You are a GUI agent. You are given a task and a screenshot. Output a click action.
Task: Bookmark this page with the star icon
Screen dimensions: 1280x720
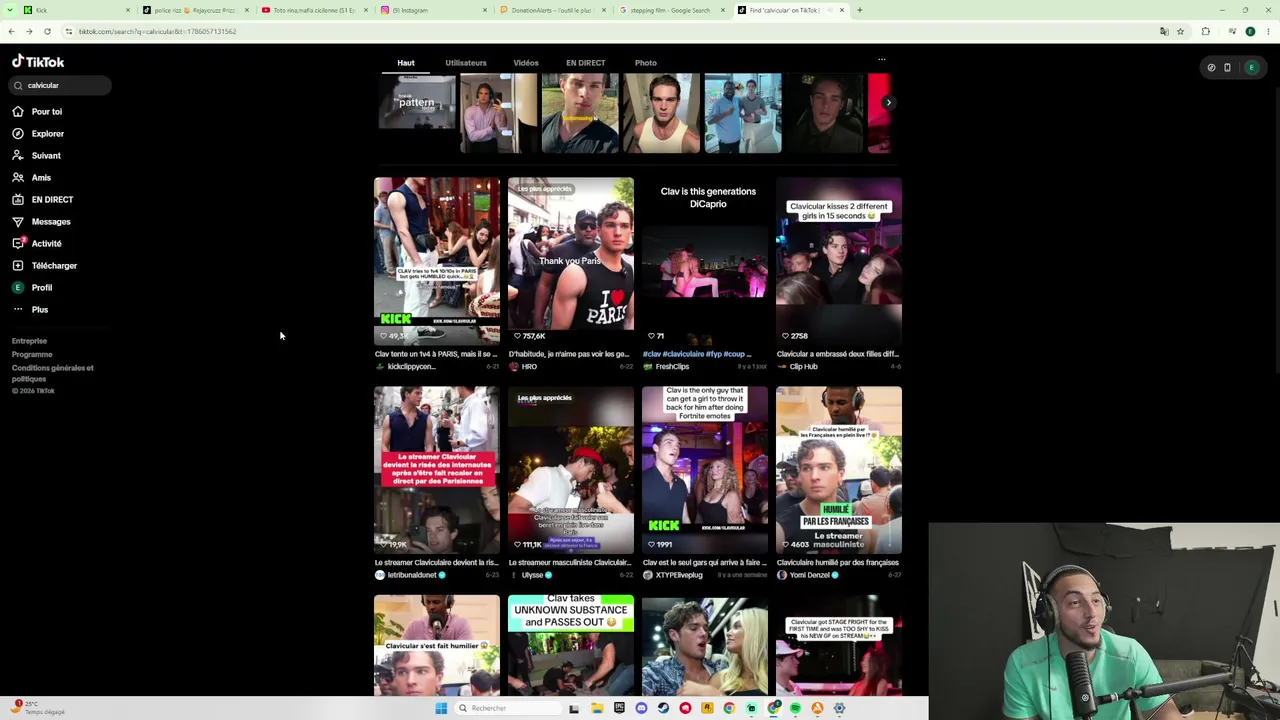(x=1180, y=31)
